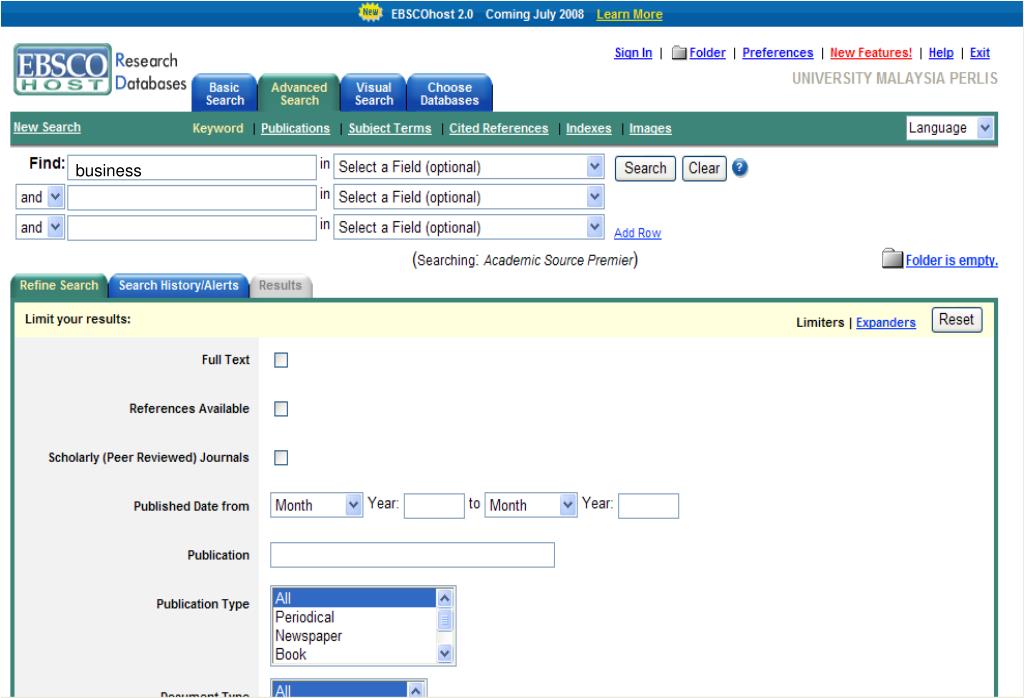This screenshot has width=1024, height=698.
Task: Click the Reset button
Action: pyautogui.click(x=957, y=320)
